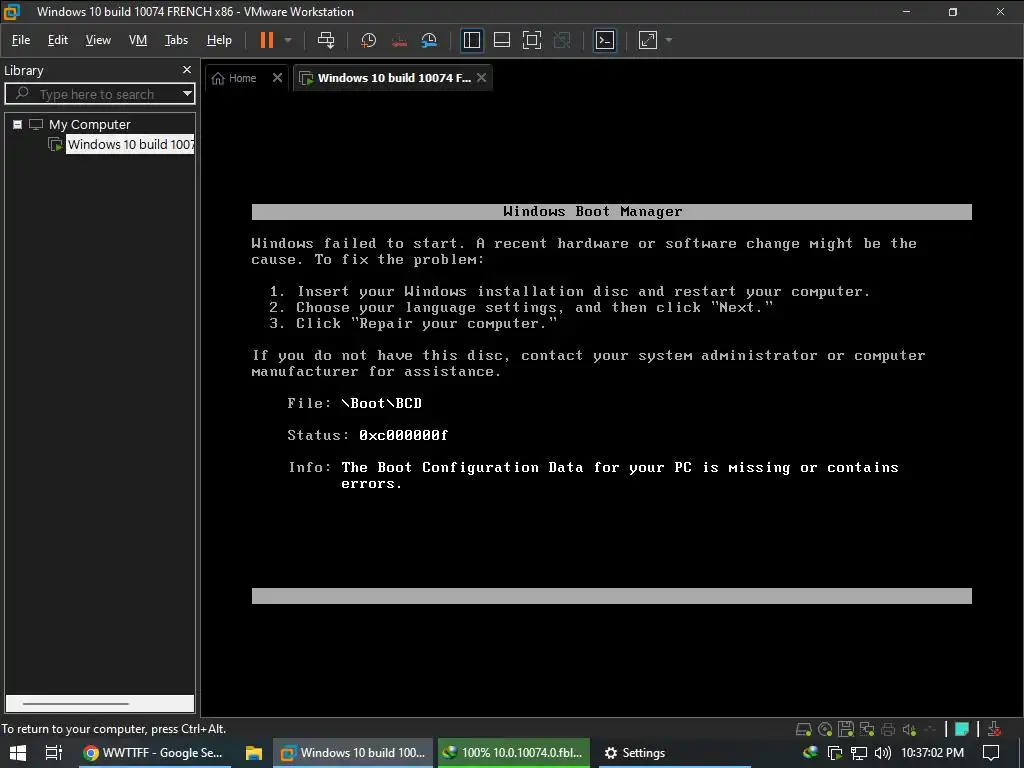Click Send Ctrl+Alt+Del toolbar icon

[x=326, y=40]
